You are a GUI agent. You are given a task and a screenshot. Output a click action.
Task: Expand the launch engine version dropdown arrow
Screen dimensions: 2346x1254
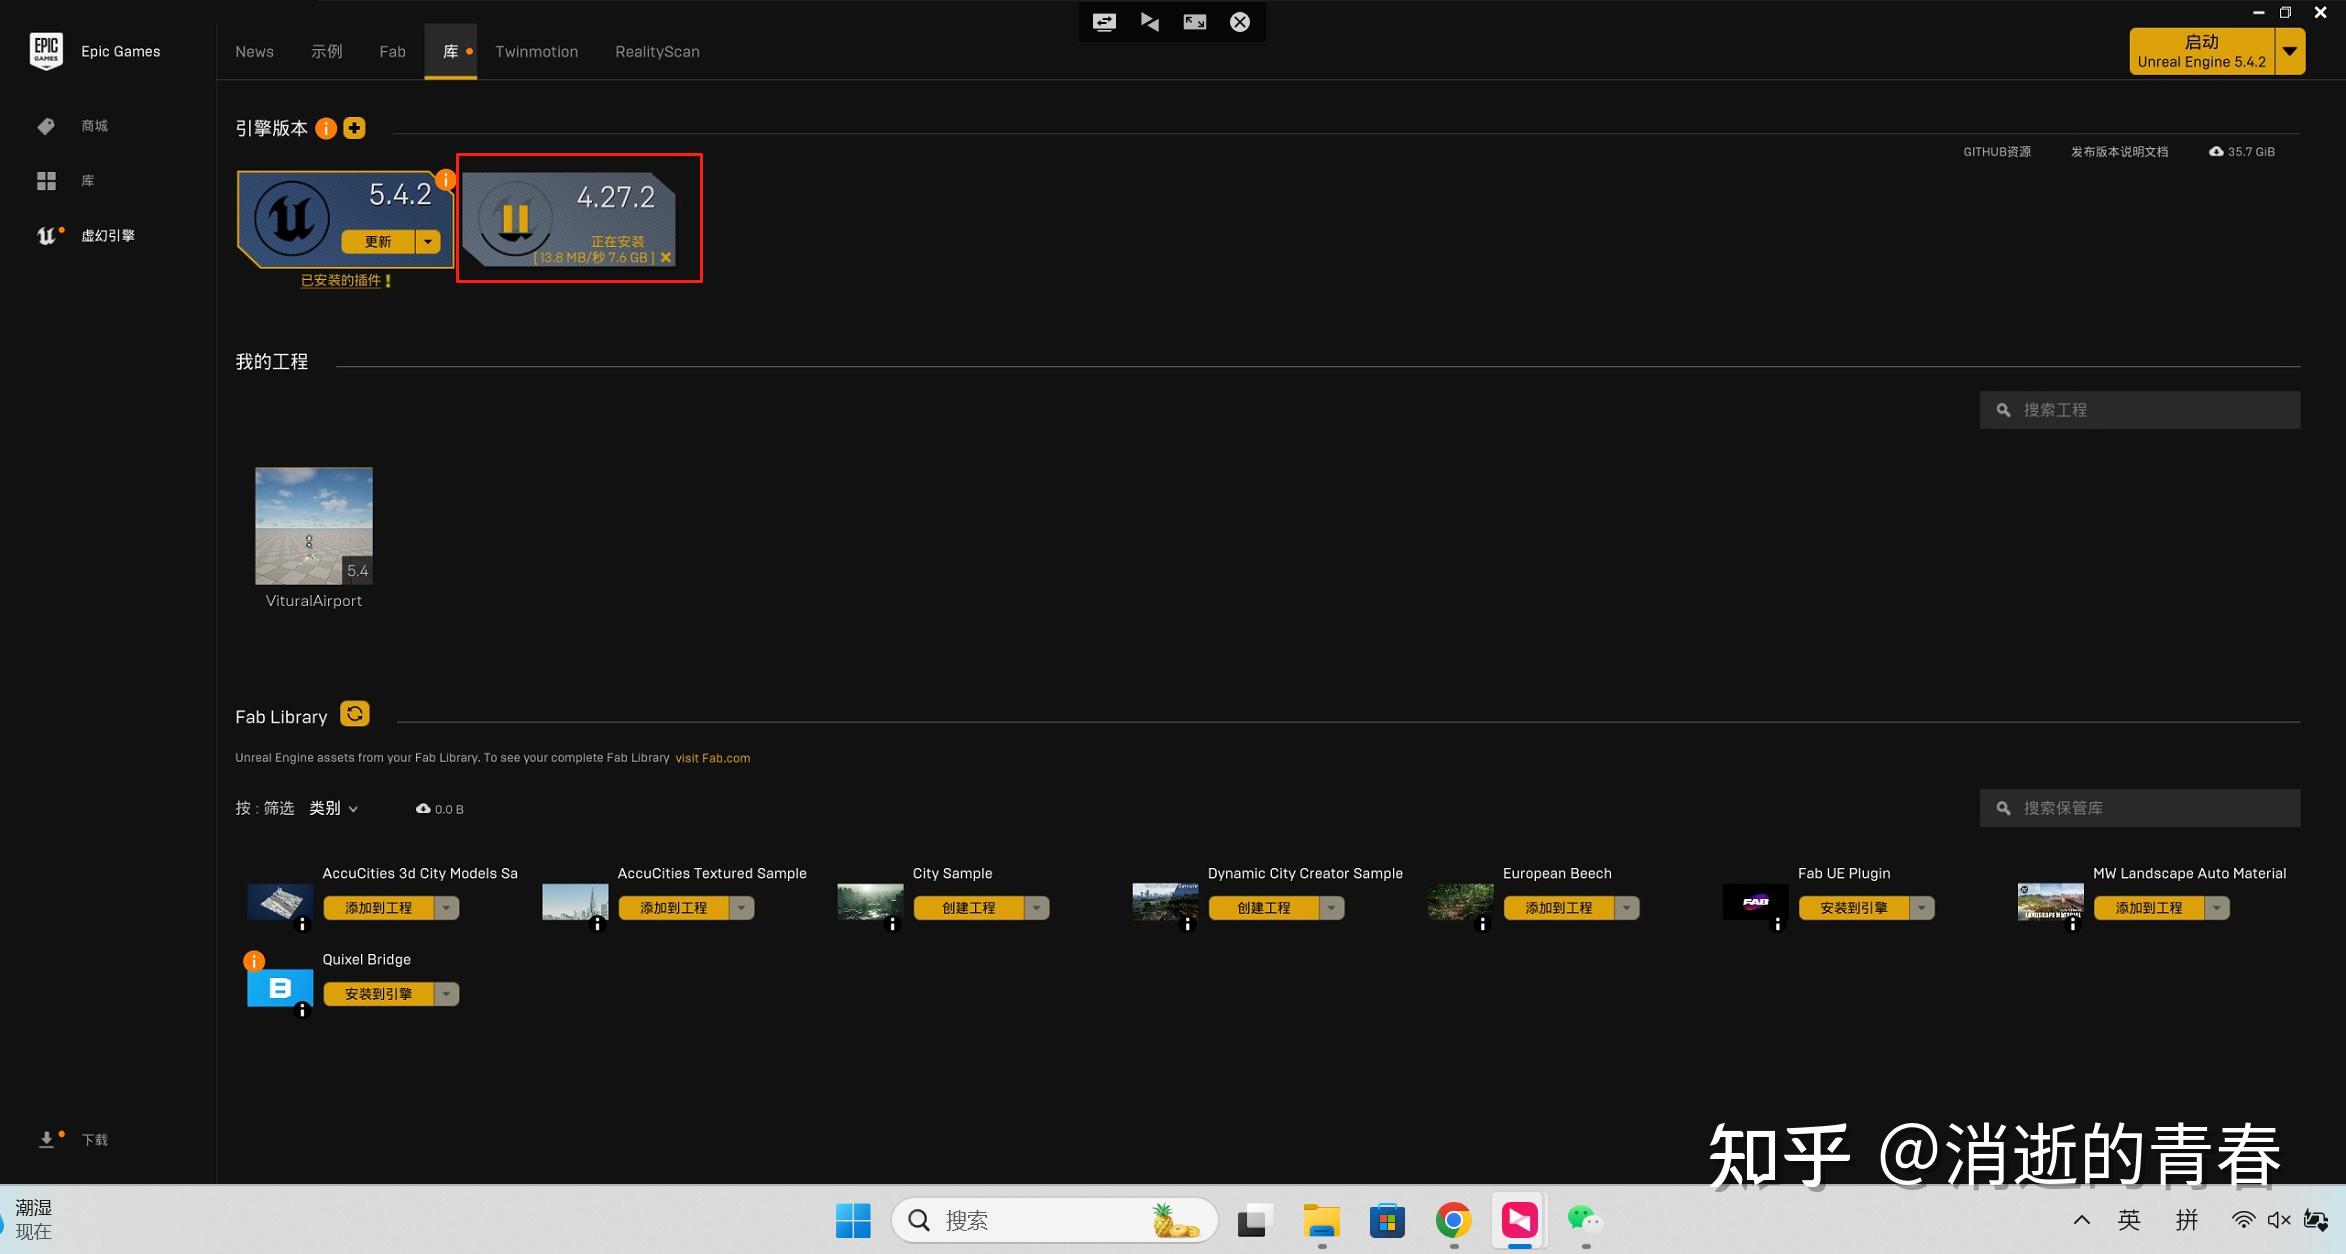tap(2290, 52)
